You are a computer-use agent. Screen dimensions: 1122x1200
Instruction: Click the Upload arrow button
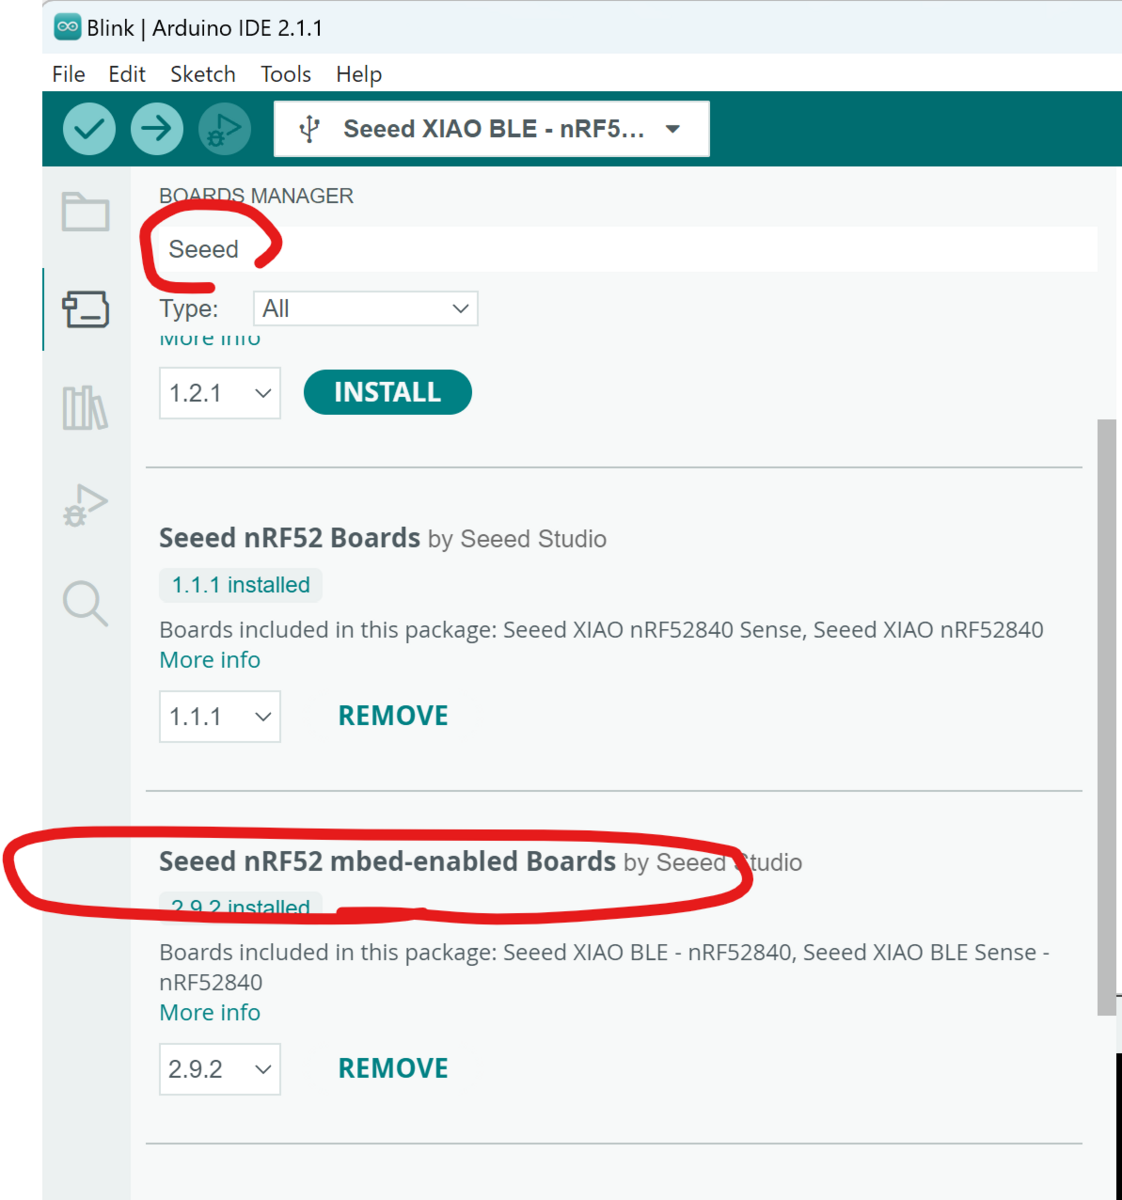(x=157, y=129)
